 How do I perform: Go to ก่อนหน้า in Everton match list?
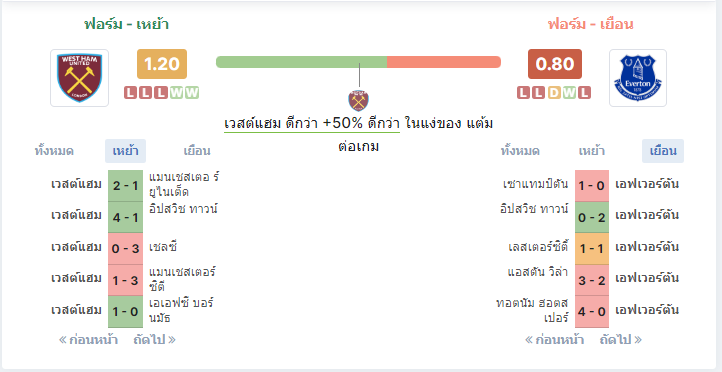[x=555, y=340]
